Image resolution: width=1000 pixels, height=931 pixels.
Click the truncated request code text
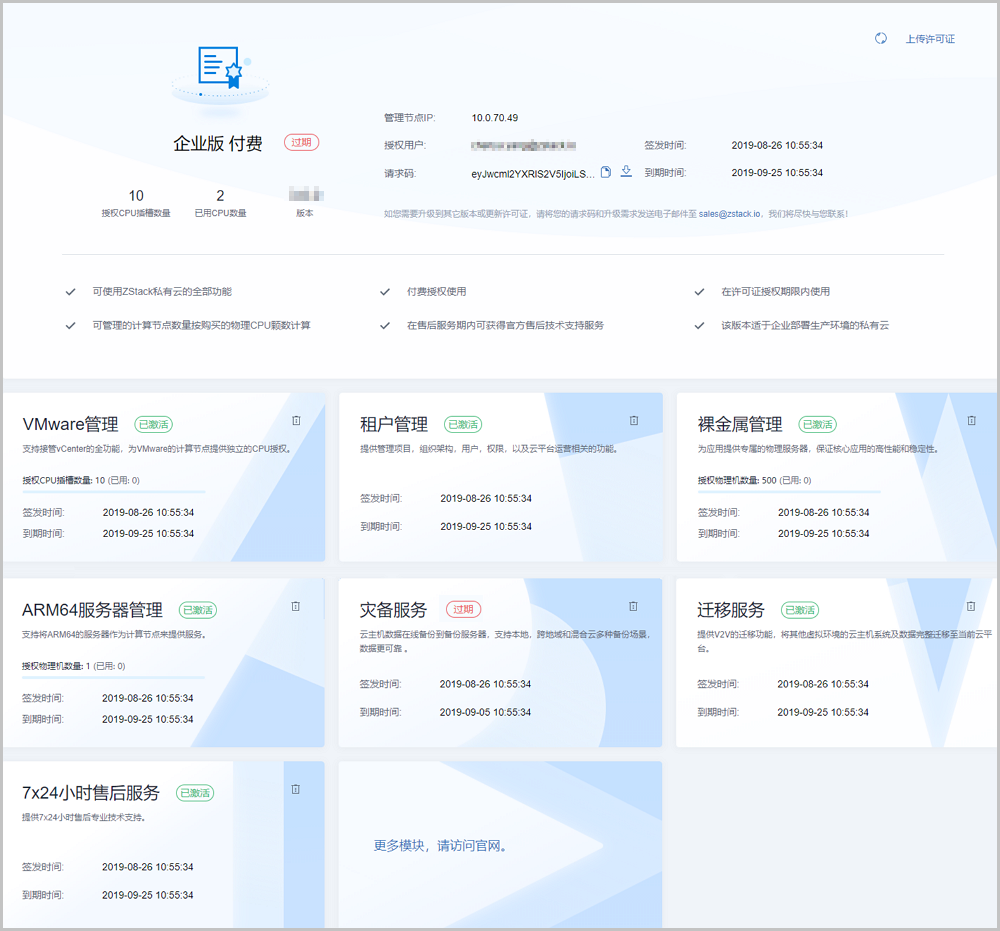pos(532,173)
